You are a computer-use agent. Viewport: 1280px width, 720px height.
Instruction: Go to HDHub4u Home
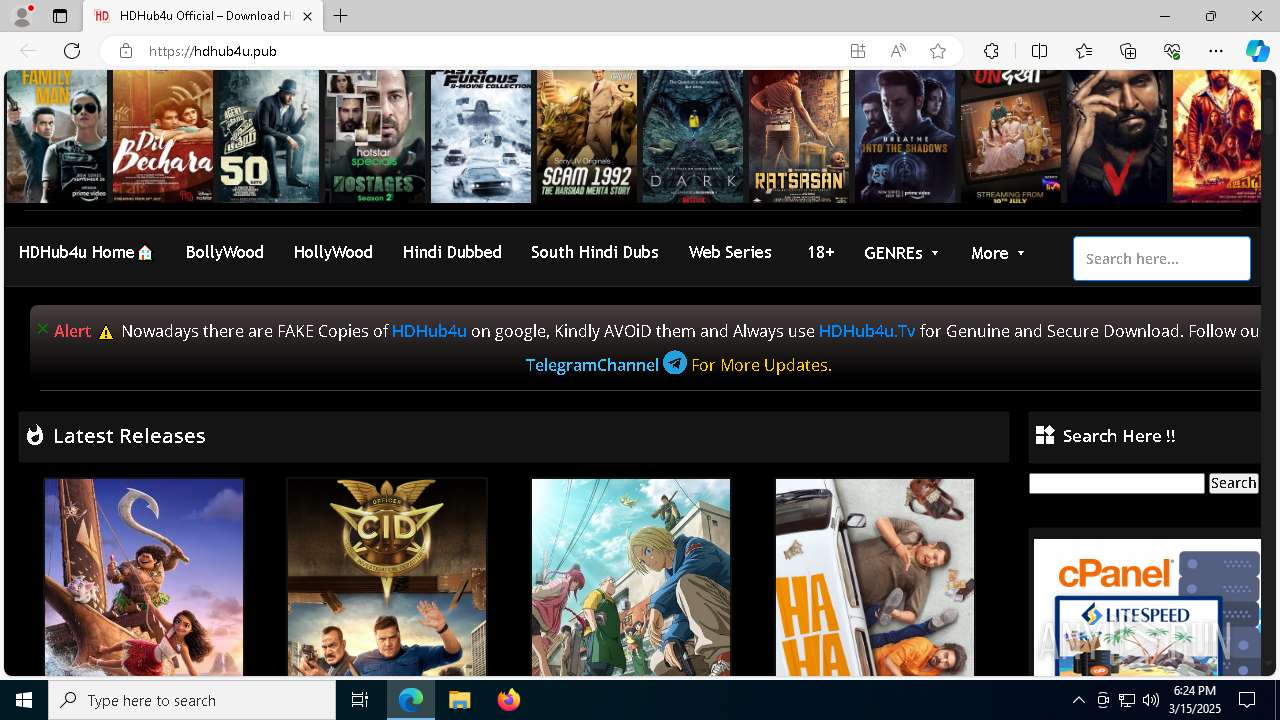[x=86, y=253]
